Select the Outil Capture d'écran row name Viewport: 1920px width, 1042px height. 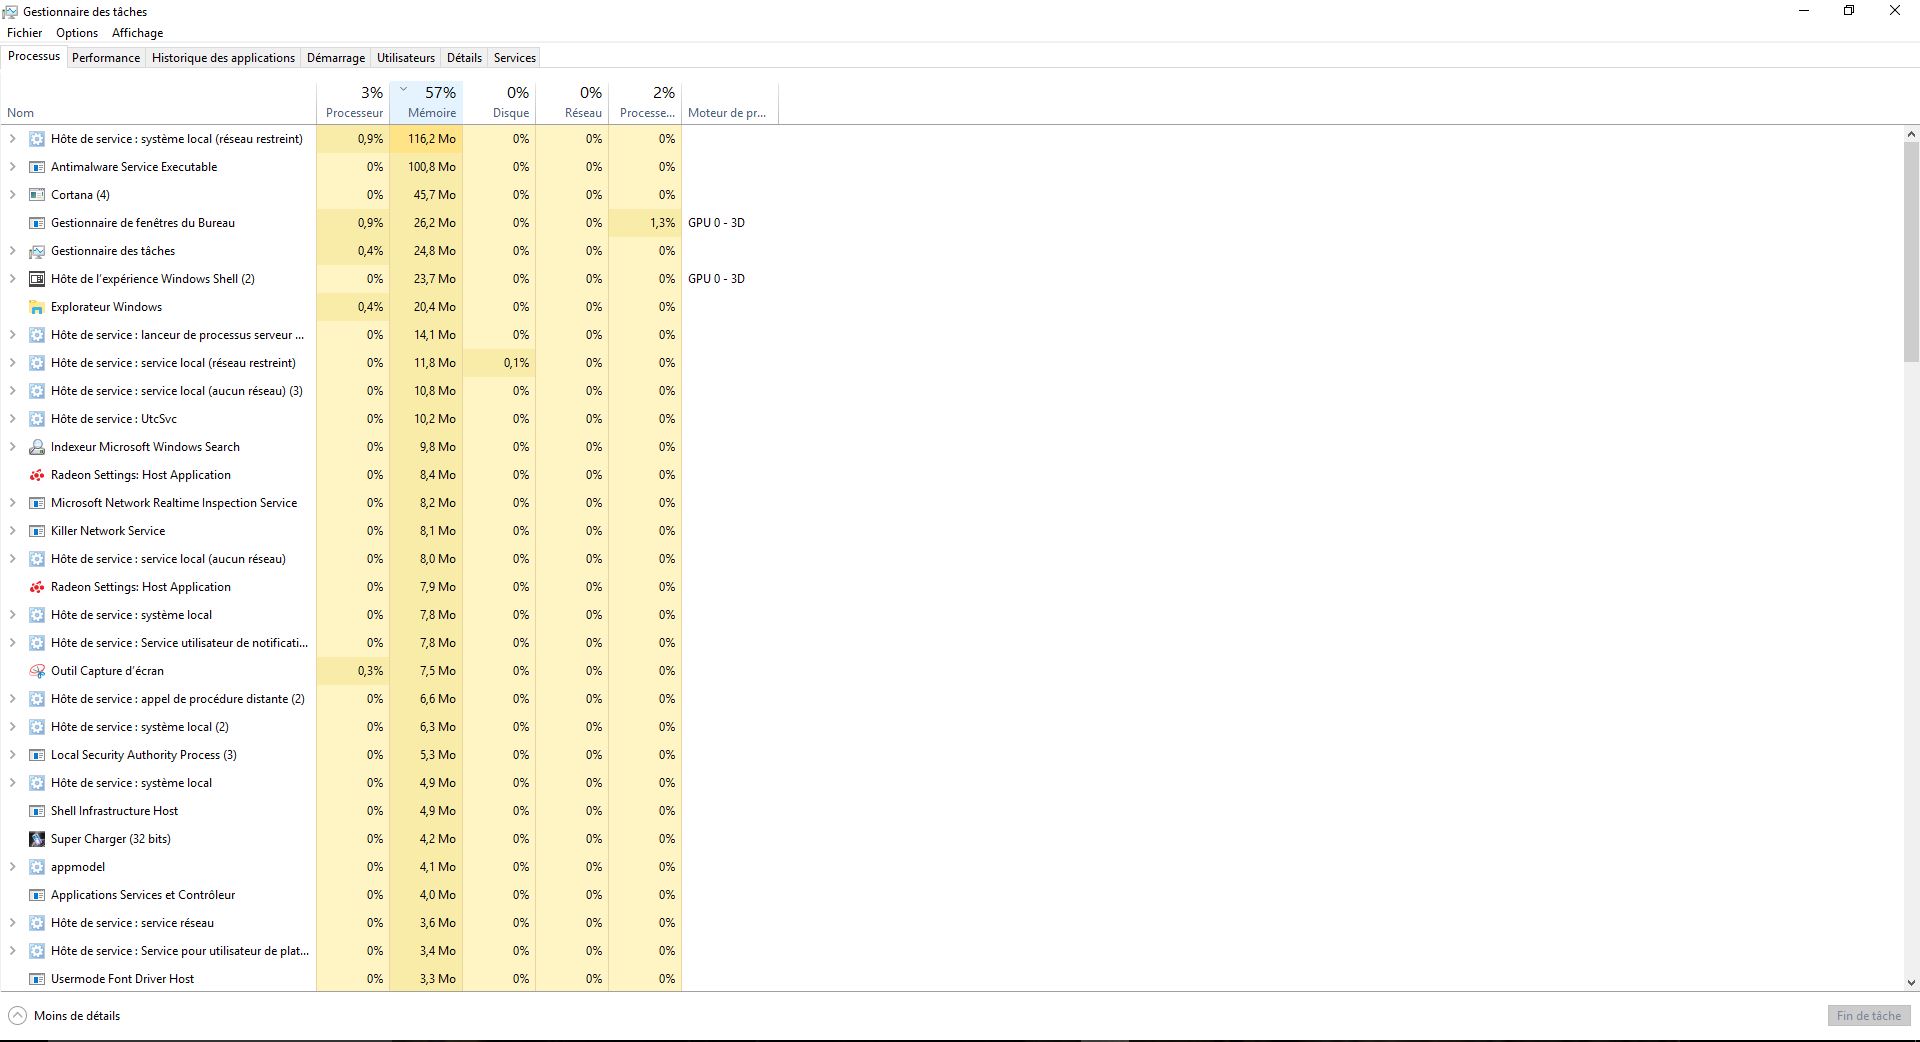pyautogui.click(x=107, y=671)
